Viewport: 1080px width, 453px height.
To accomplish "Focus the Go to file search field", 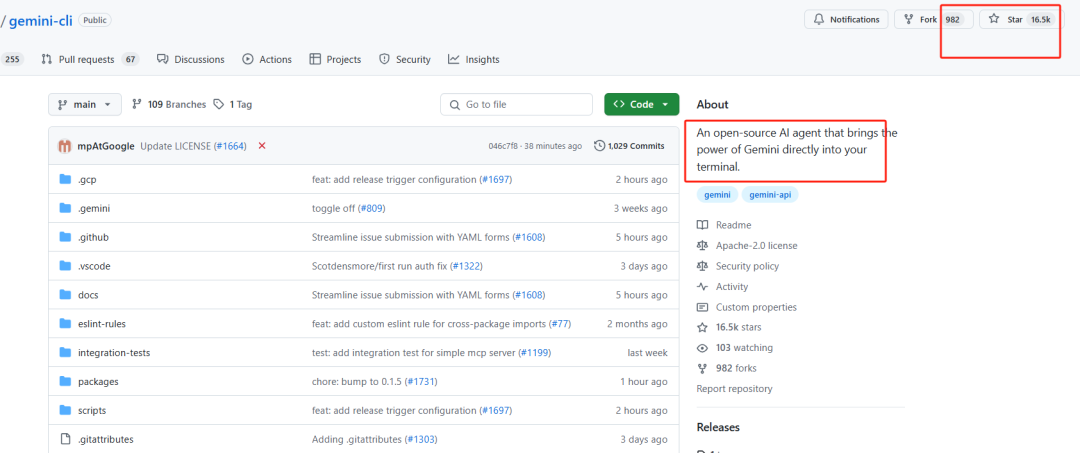I will [x=517, y=105].
